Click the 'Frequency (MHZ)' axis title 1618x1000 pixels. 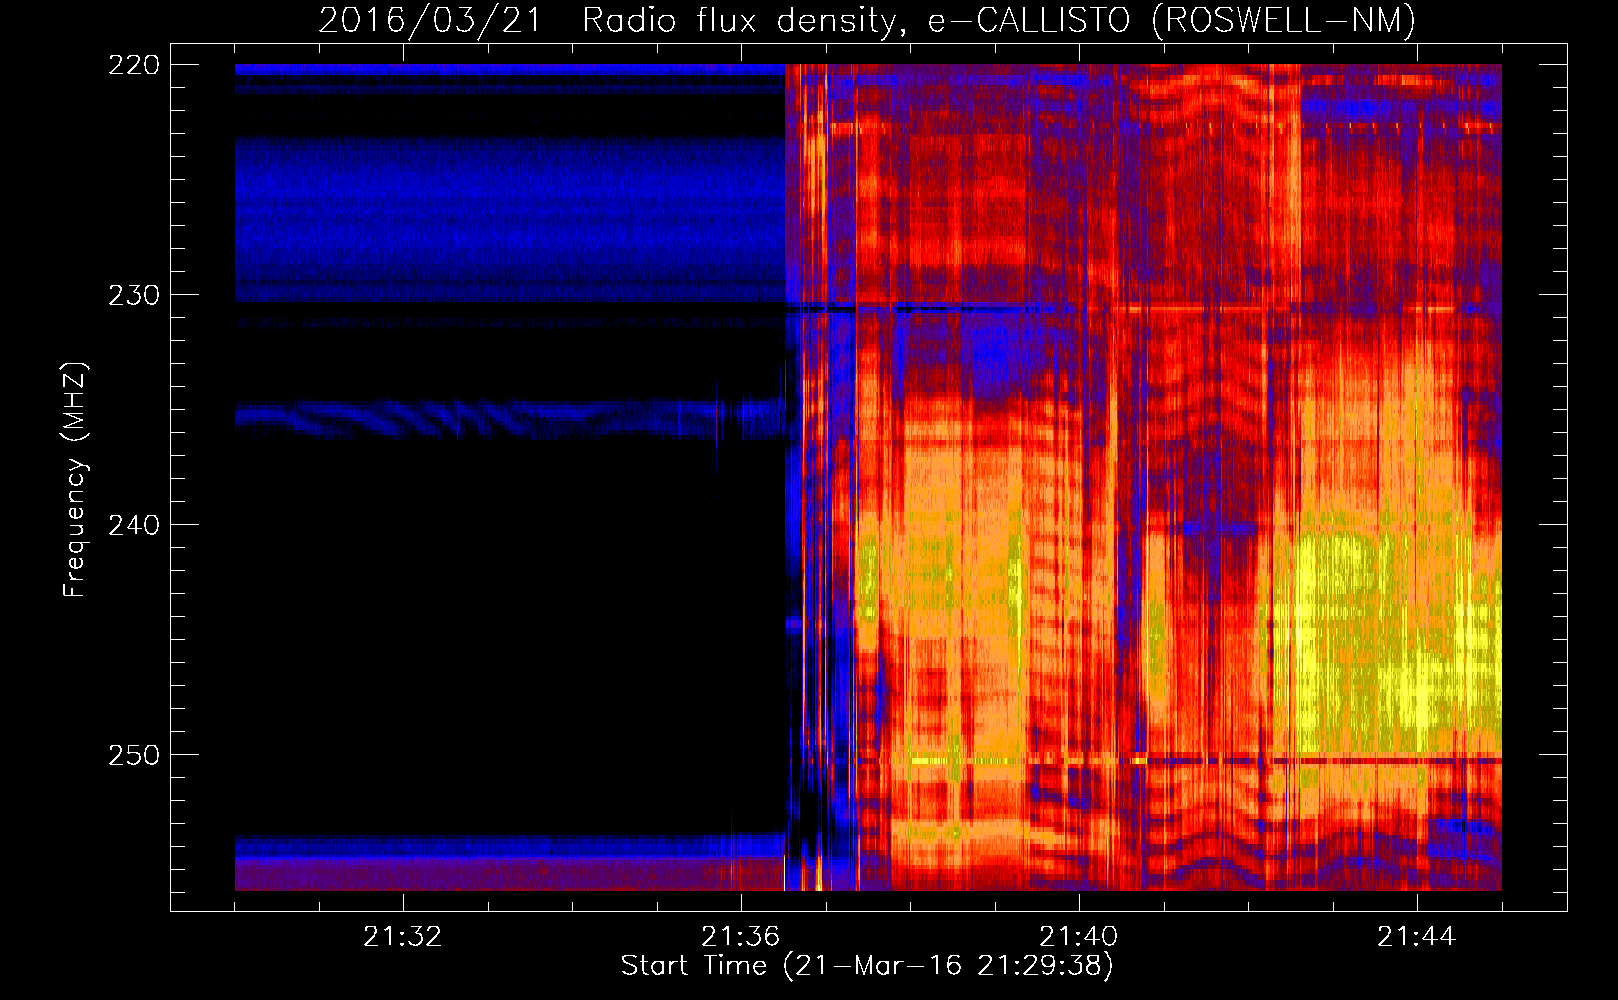75,479
